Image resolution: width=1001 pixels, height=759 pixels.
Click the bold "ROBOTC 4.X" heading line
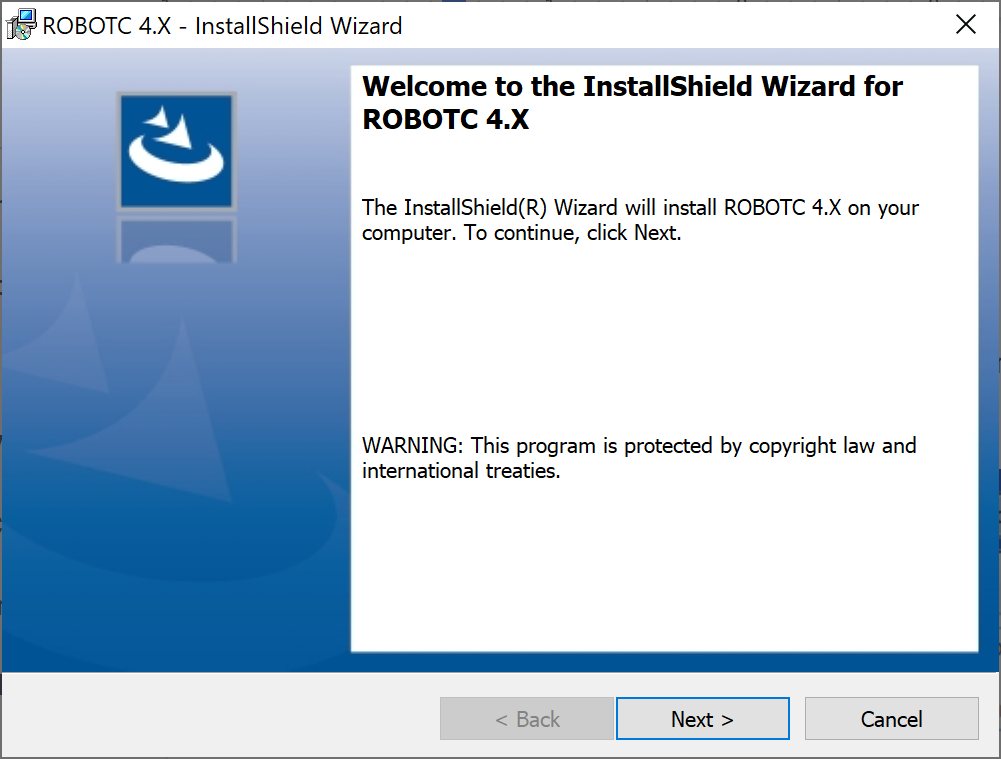(445, 119)
